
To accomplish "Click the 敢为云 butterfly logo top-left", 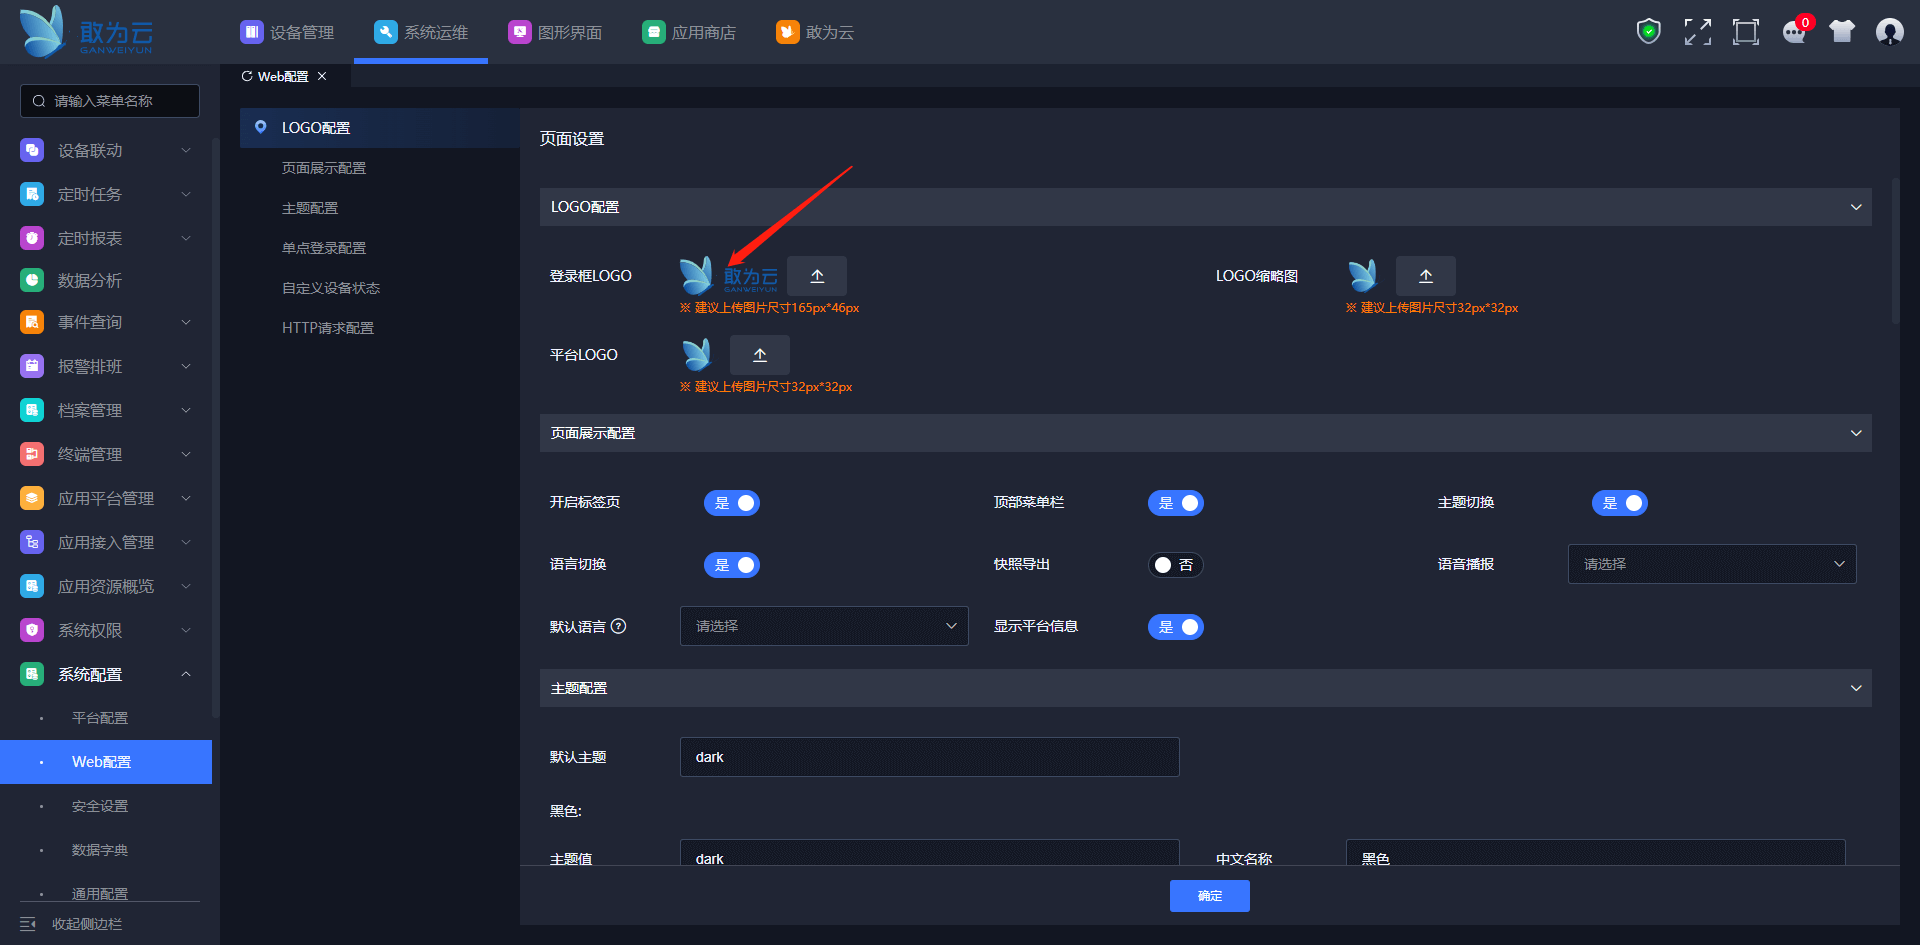I will (x=86, y=32).
